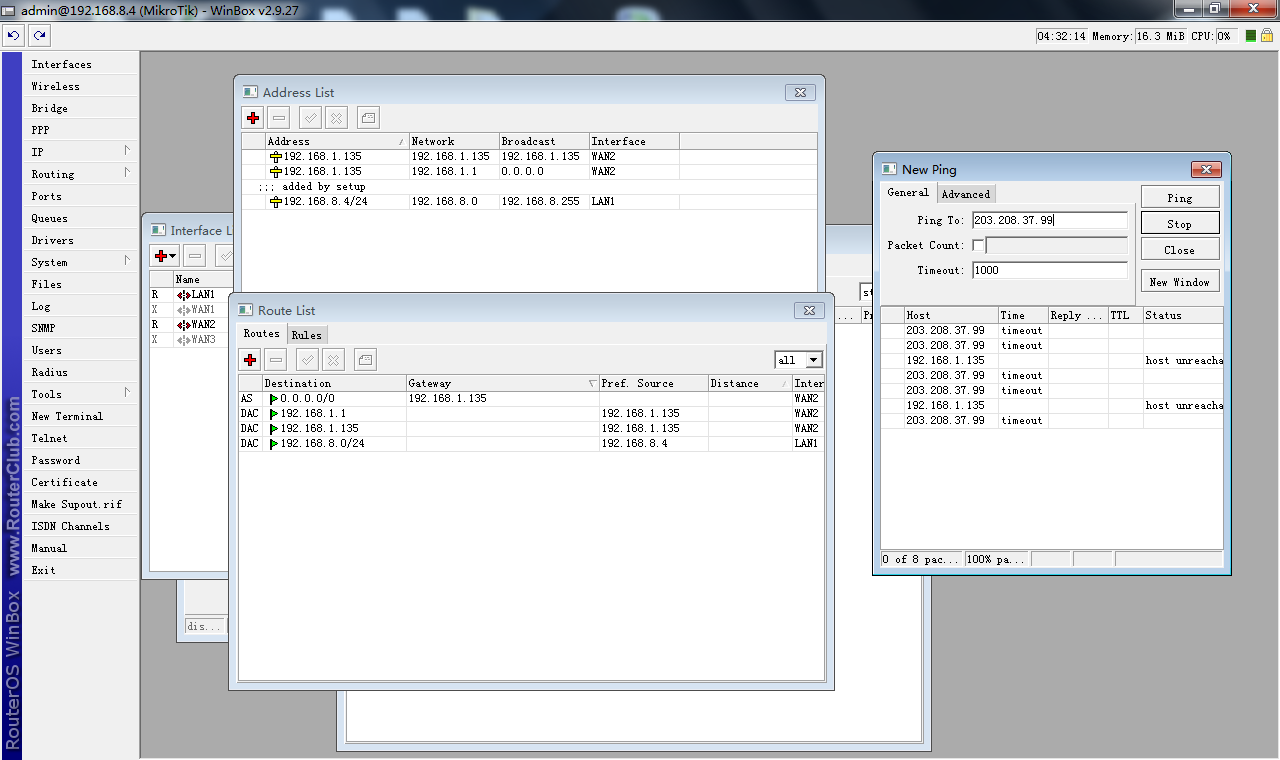Open the Password menu item
The image size is (1280, 760).
tap(81, 460)
